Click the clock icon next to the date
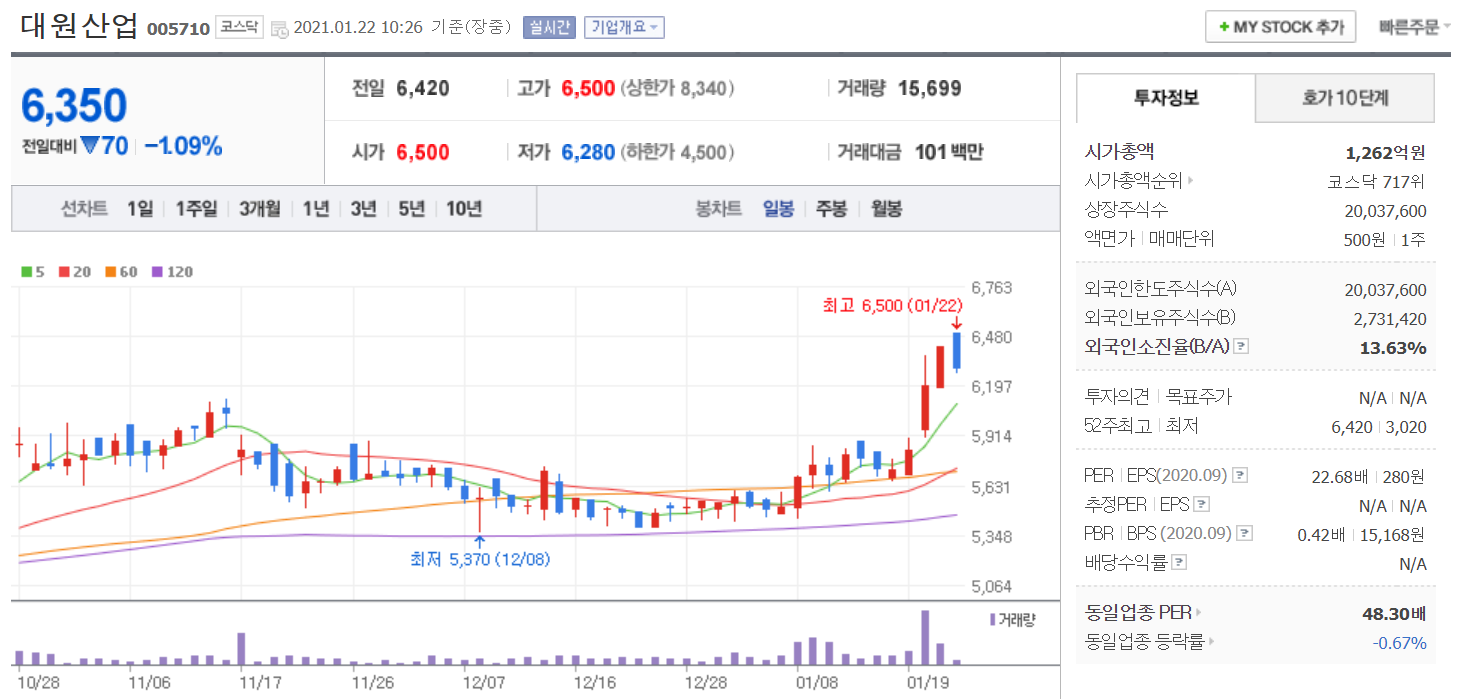The height and width of the screenshot is (699, 1464). click(280, 28)
